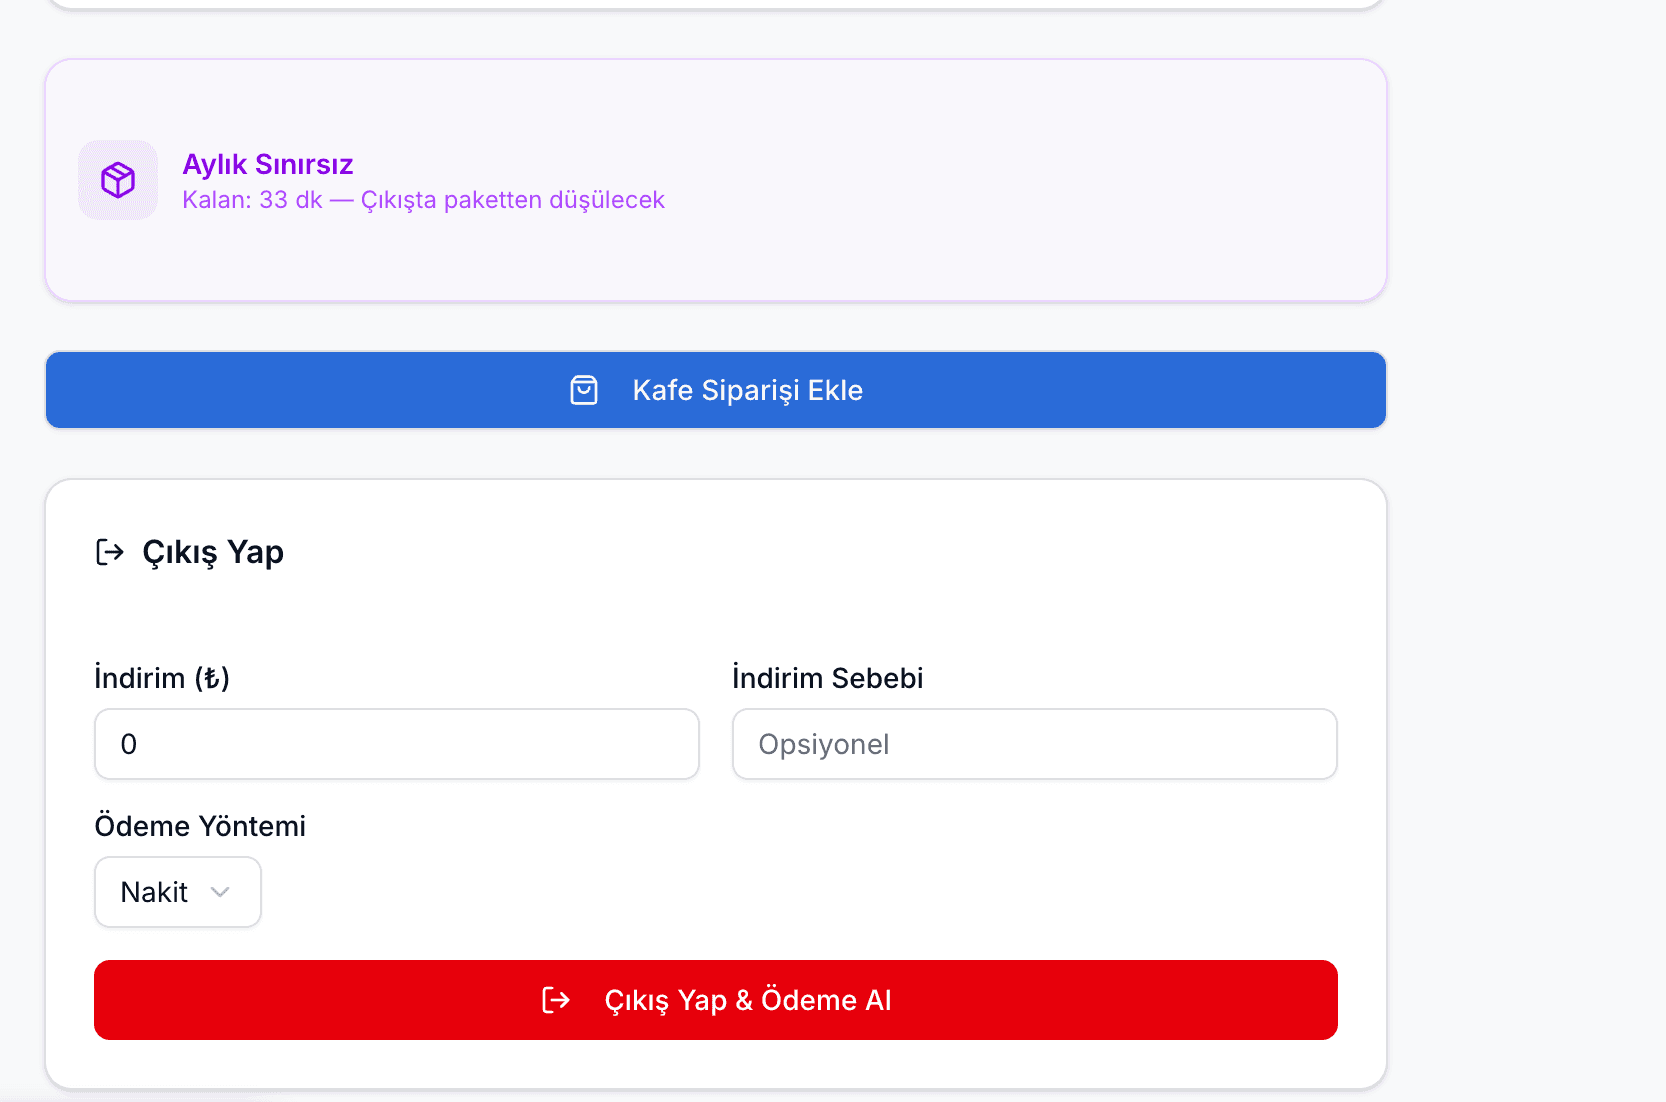Click the İndirim (₺) field label
This screenshot has width=1666, height=1102.
162,678
